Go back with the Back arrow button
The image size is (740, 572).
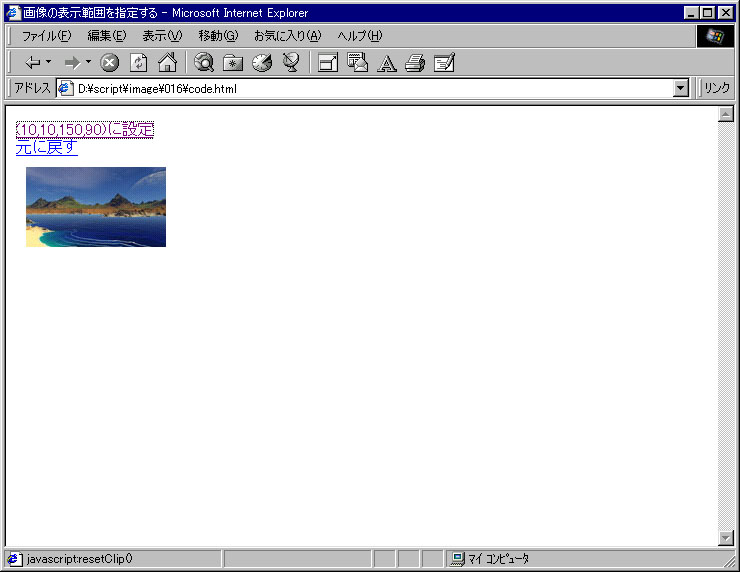coord(33,62)
